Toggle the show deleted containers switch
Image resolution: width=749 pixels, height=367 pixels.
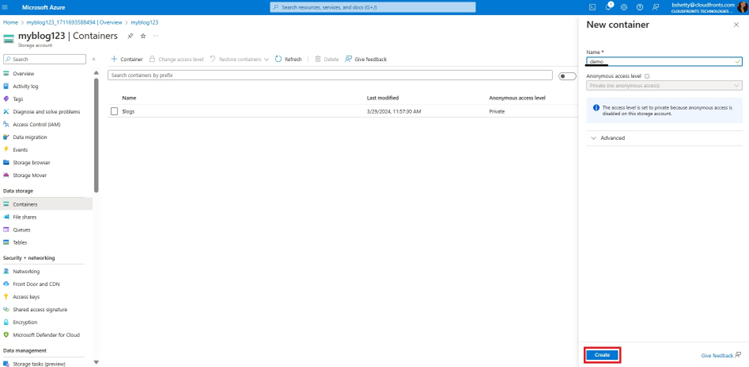point(567,76)
